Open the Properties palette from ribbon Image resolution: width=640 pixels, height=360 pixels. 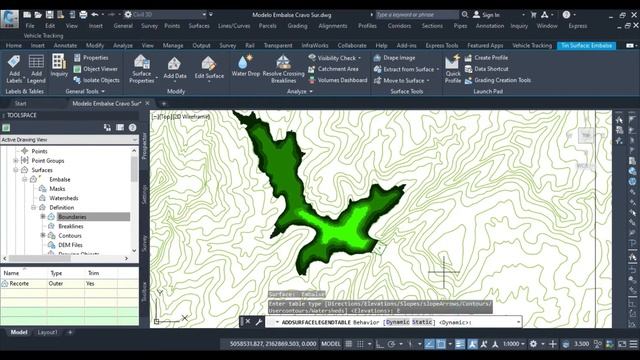tap(91, 58)
